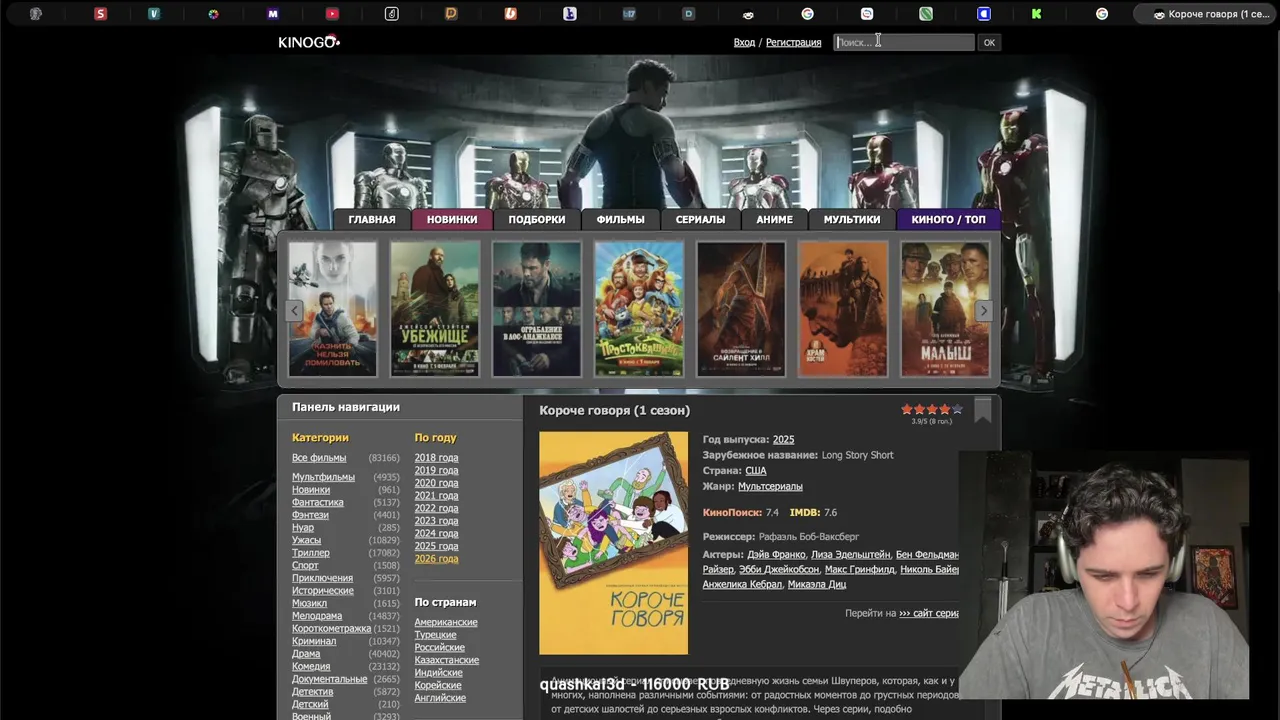1280x720 pixels.
Task: Open the Ужасы category
Action: (x=307, y=540)
